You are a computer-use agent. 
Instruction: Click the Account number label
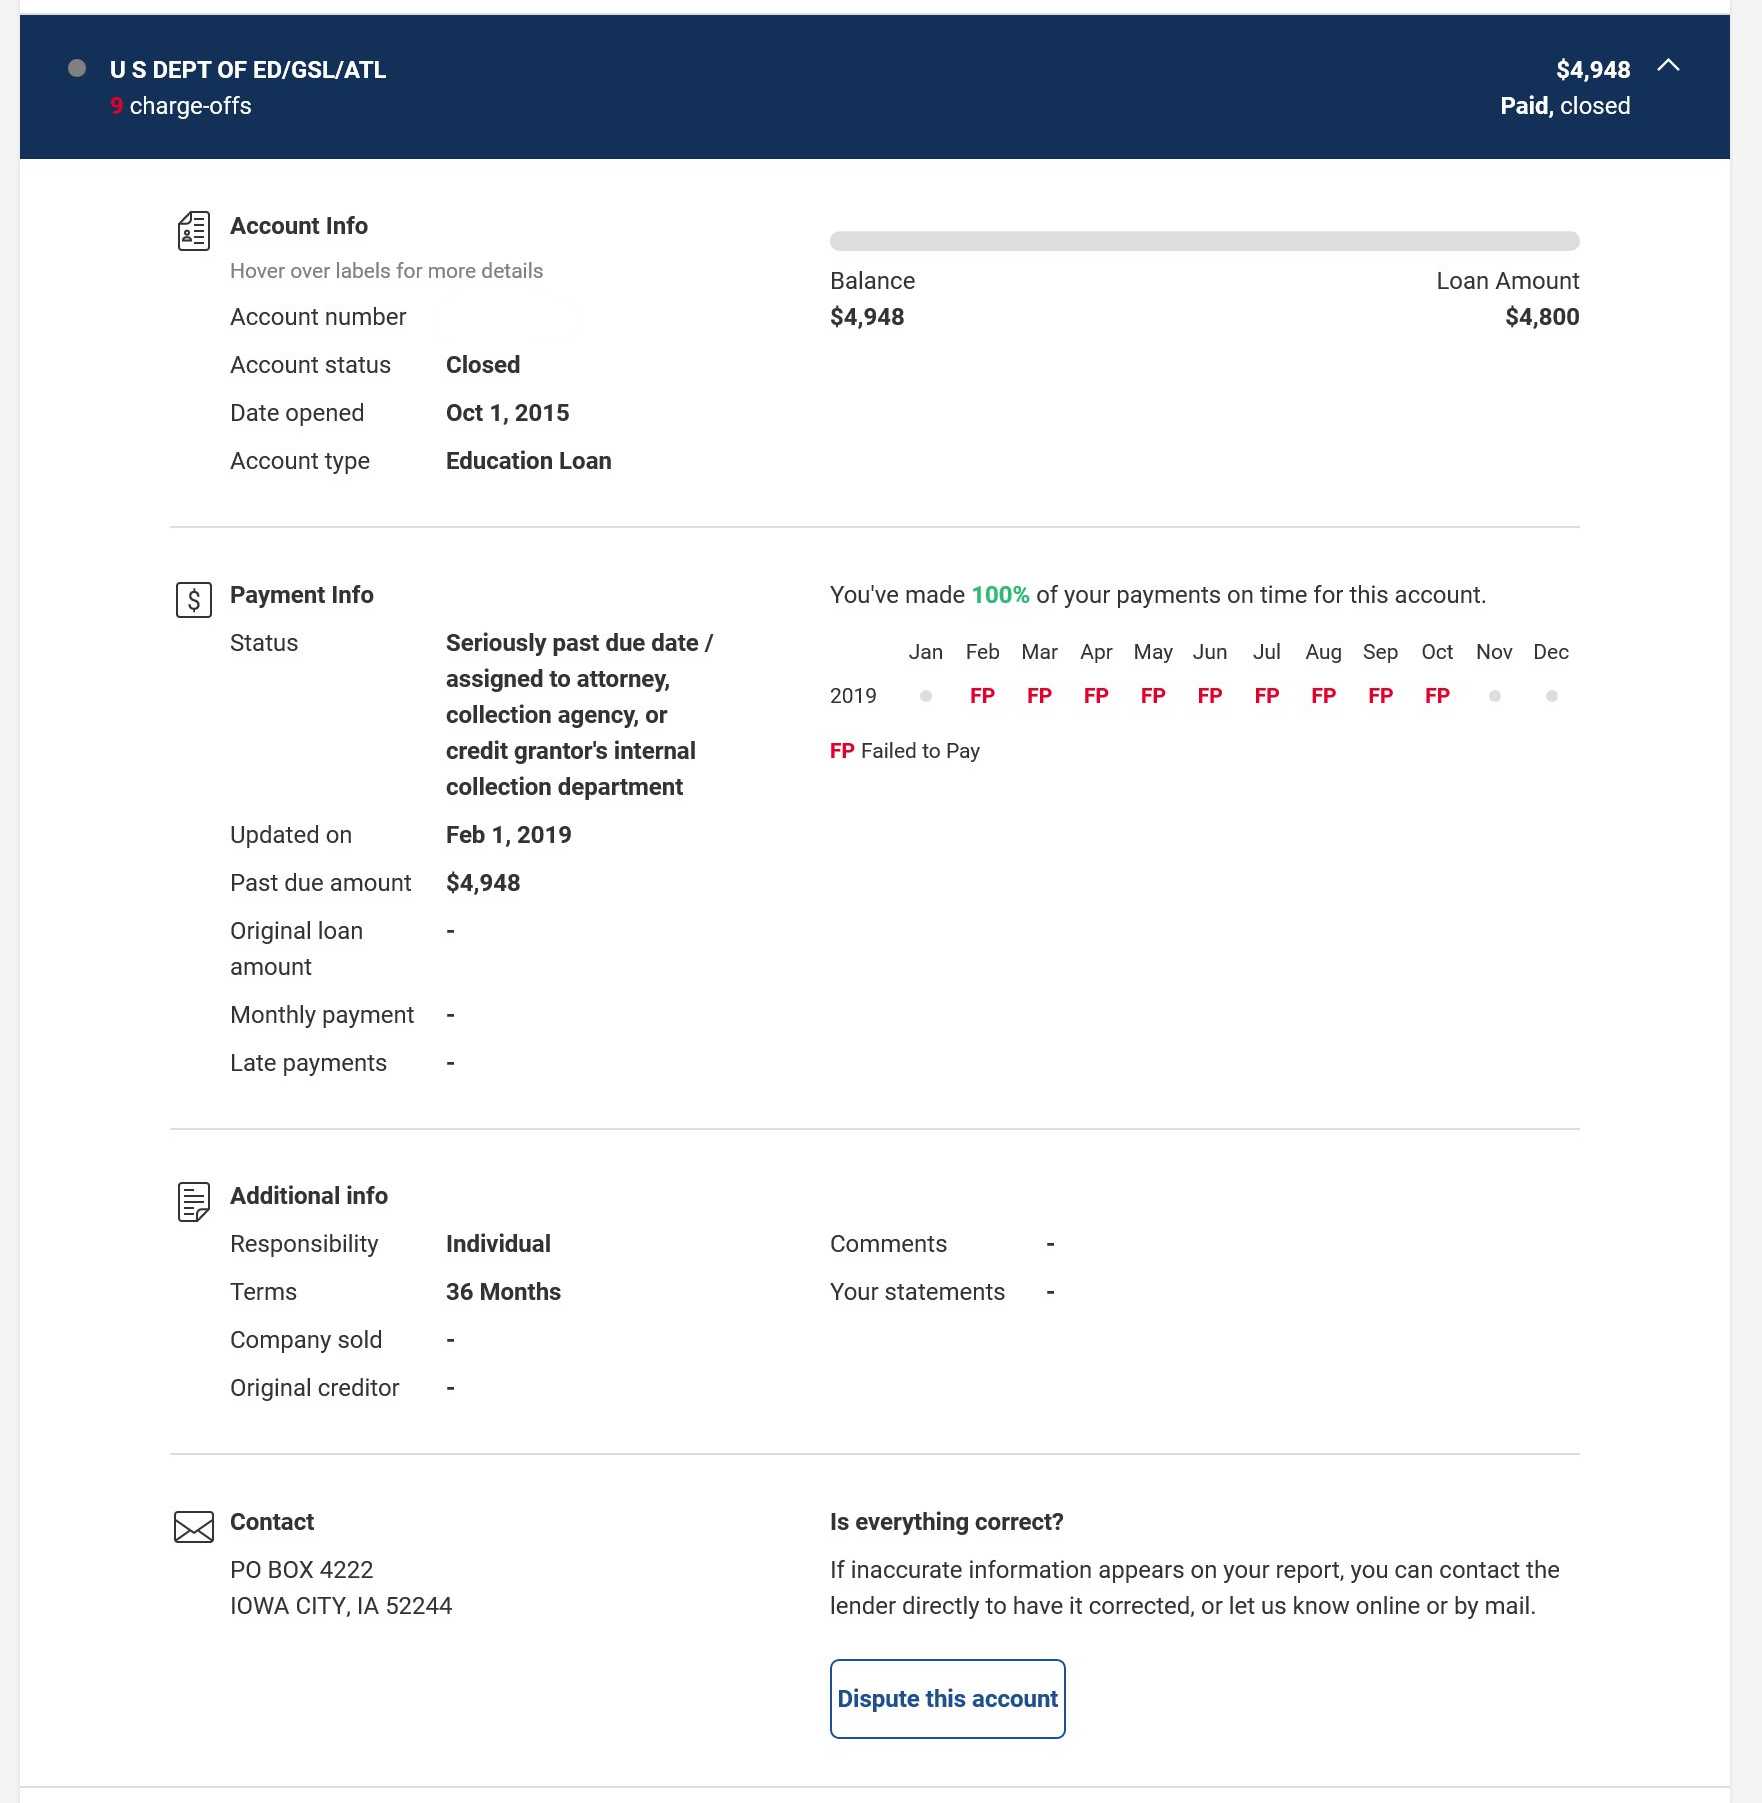318,317
